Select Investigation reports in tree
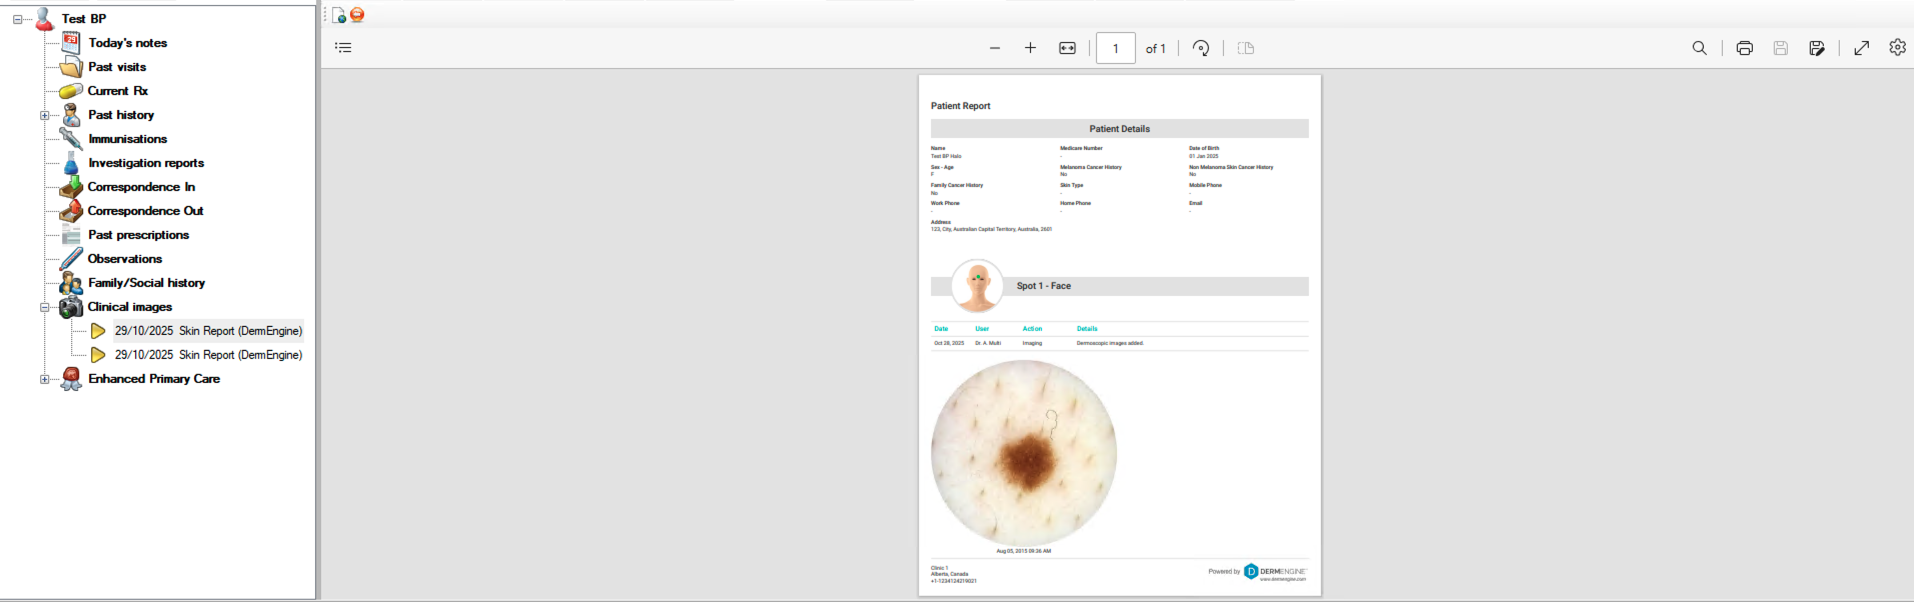This screenshot has height=603, width=1914. [146, 163]
